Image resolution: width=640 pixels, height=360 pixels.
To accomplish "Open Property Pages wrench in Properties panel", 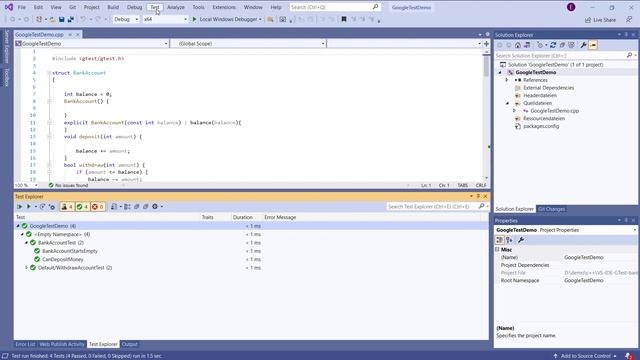I will pyautogui.click(x=521, y=240).
